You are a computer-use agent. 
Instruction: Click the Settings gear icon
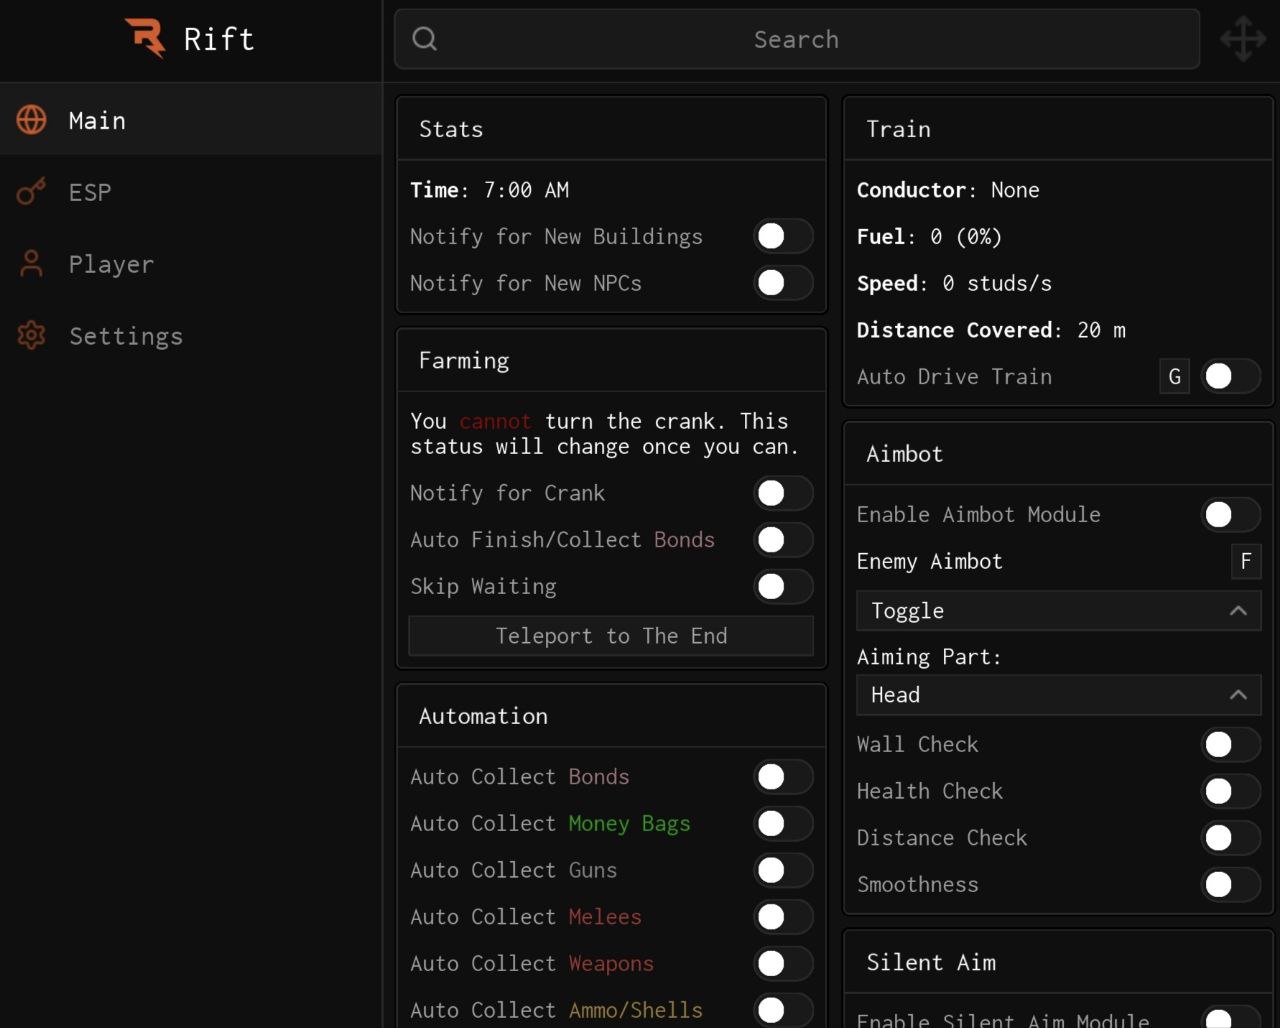(32, 336)
